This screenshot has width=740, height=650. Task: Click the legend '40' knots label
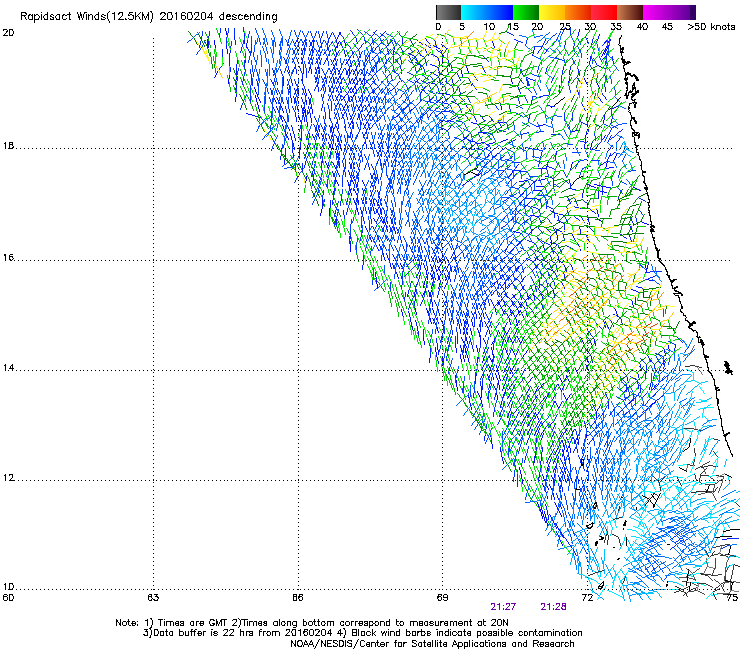(642, 26)
